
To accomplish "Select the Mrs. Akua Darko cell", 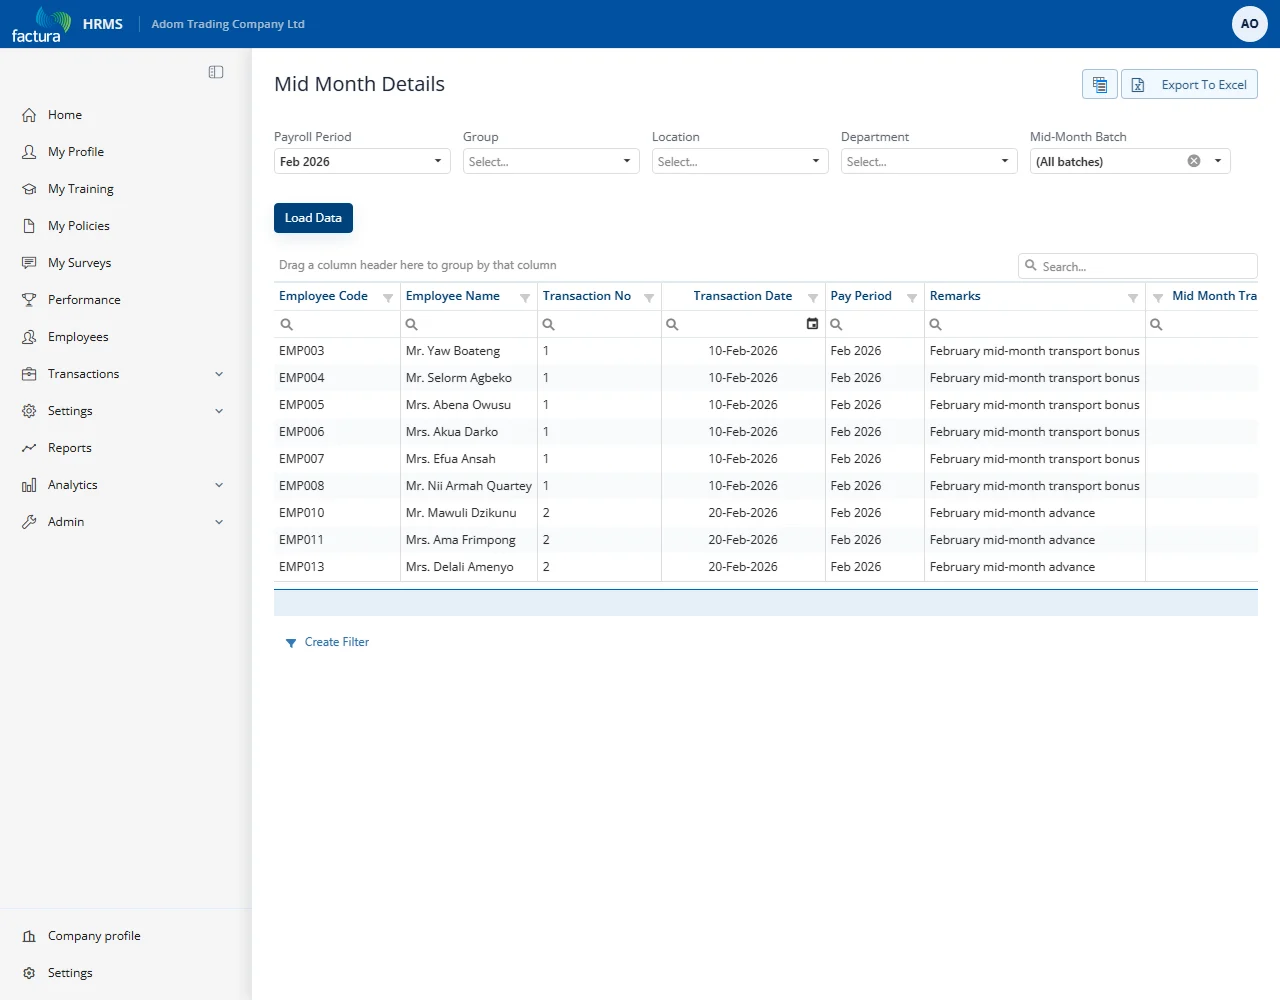I will tap(469, 432).
